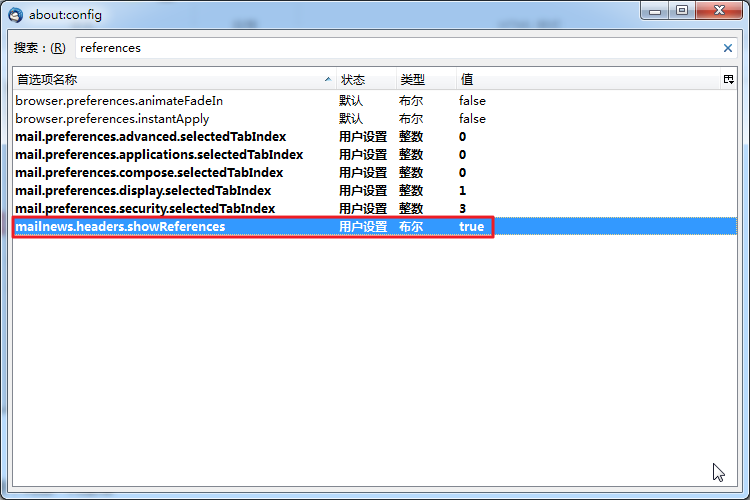Click 整数 type of compose.selectedTabIndex row
This screenshot has height=500, width=750.
(x=411, y=173)
